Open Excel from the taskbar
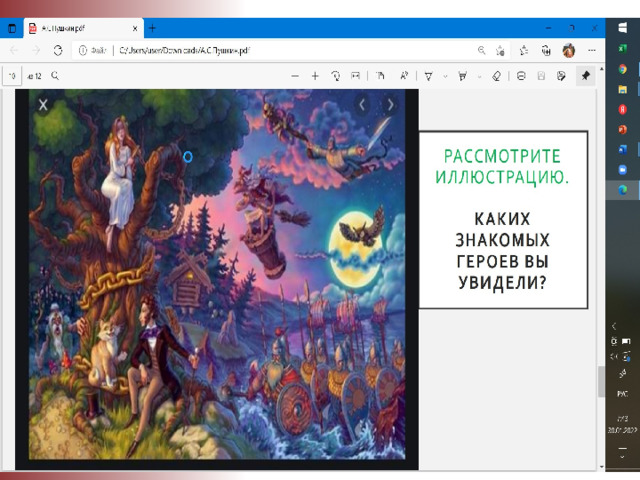The width and height of the screenshot is (640, 480). click(622, 49)
